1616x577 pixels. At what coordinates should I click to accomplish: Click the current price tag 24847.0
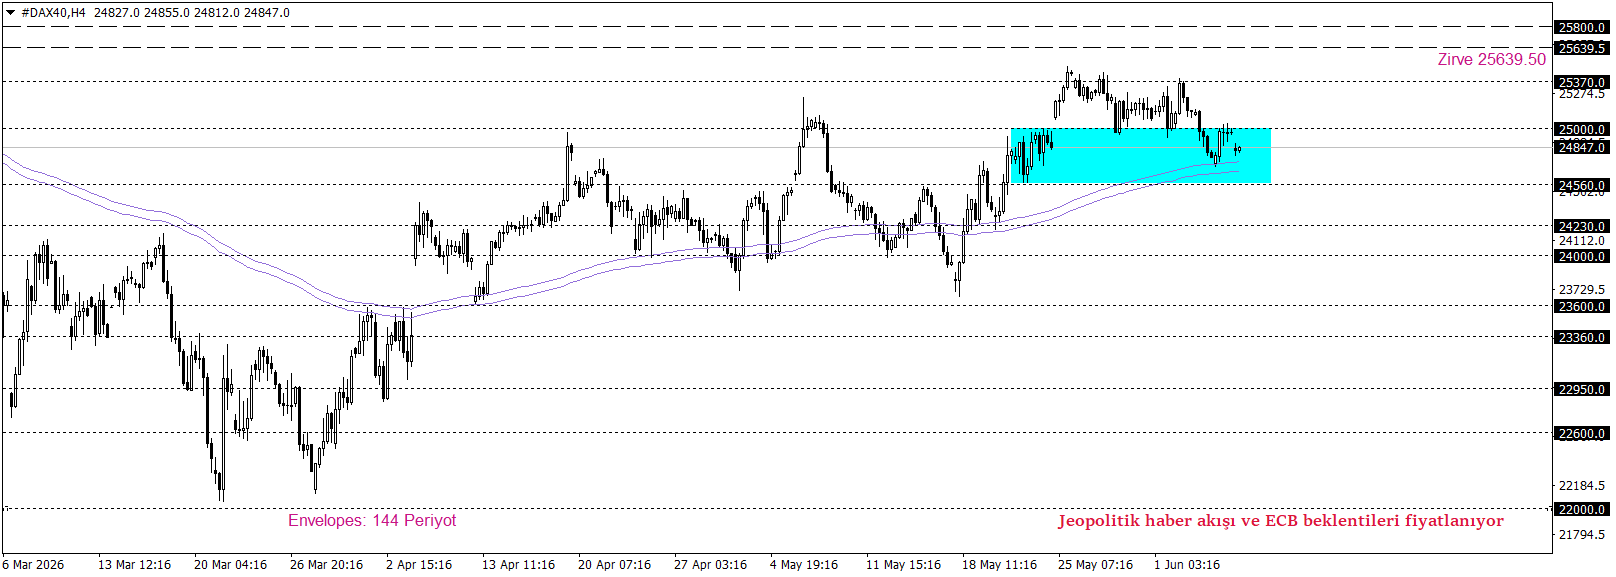tap(1582, 148)
